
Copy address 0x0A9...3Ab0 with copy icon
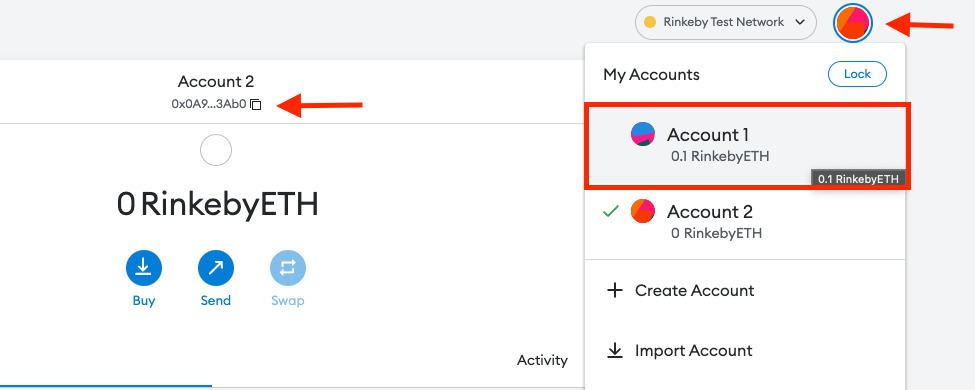[256, 104]
